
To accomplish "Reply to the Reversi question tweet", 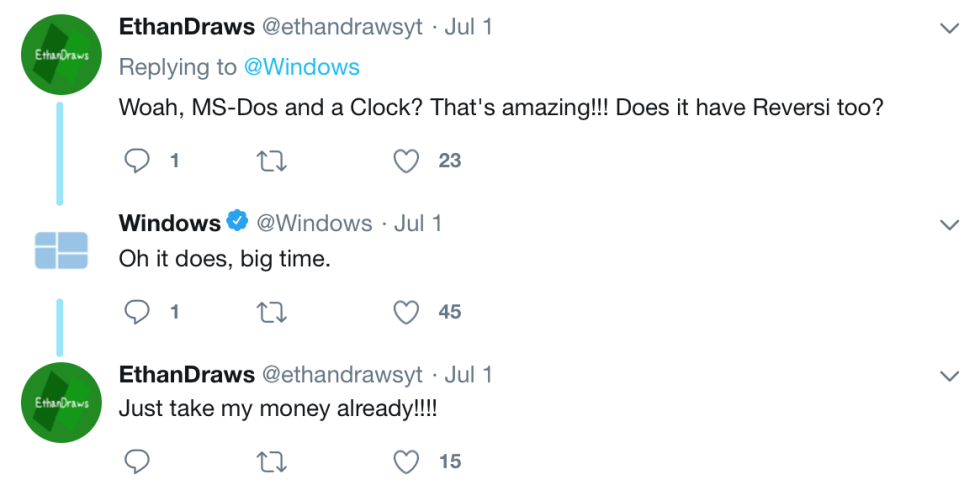I will (x=137, y=160).
